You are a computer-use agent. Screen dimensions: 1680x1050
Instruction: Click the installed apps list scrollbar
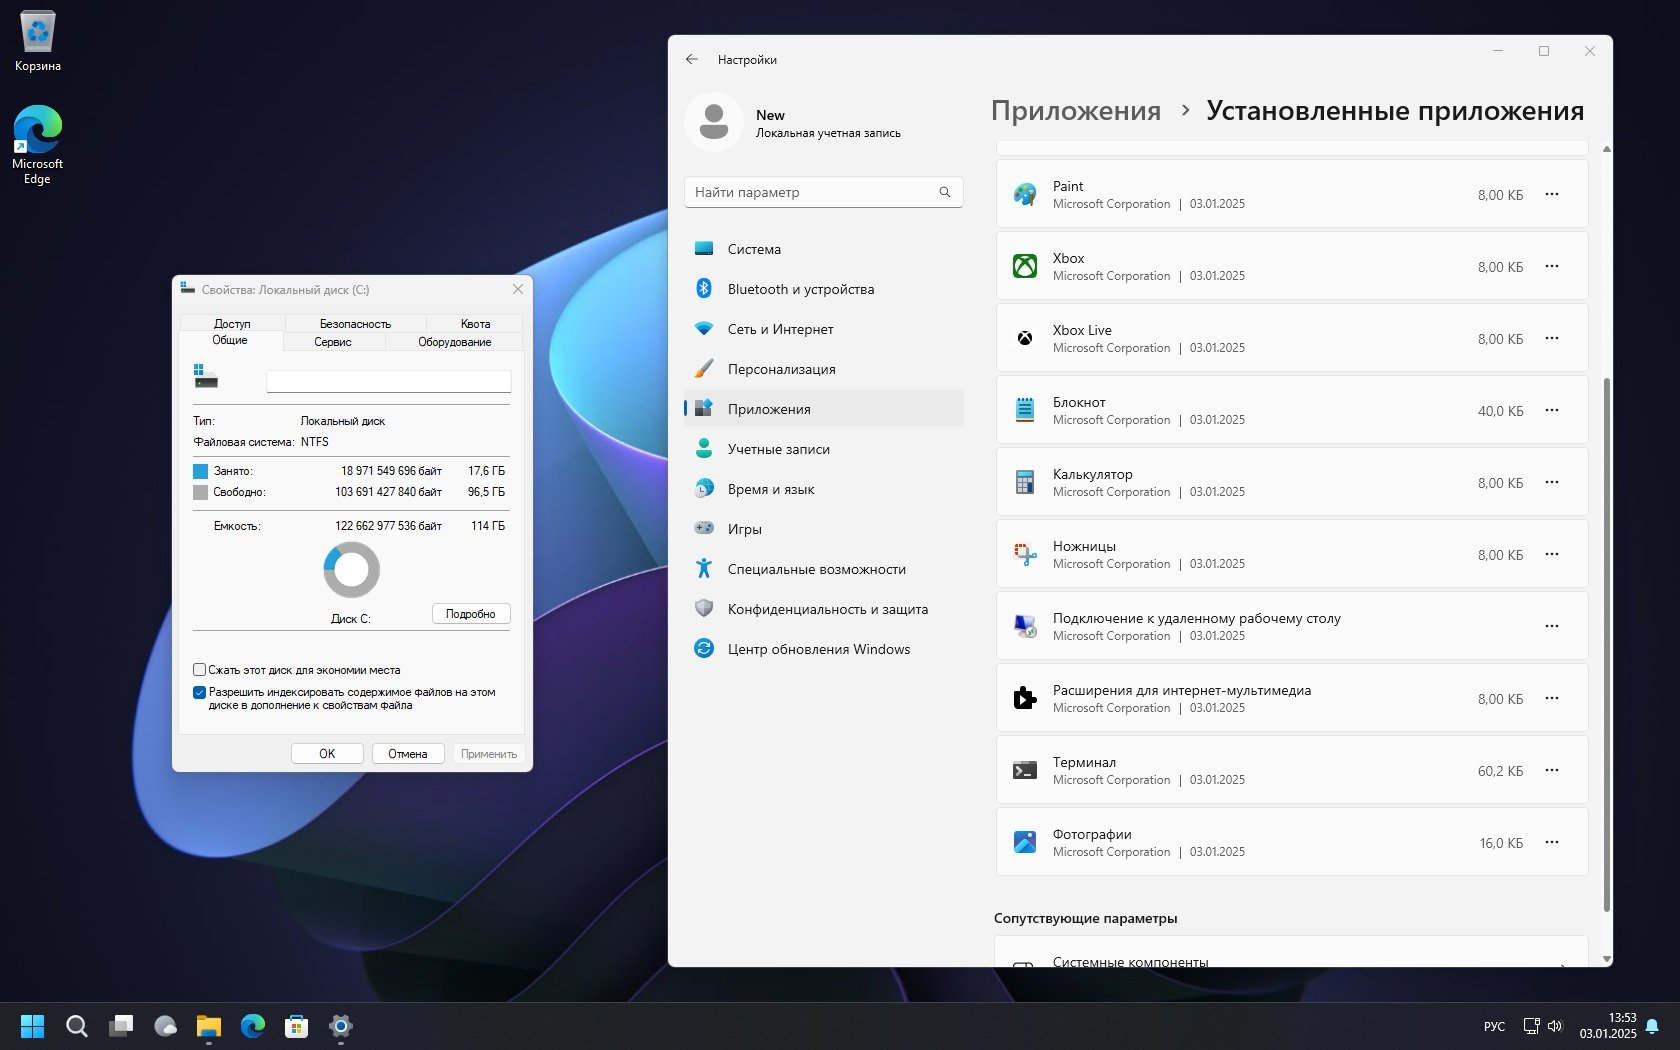click(x=1607, y=644)
